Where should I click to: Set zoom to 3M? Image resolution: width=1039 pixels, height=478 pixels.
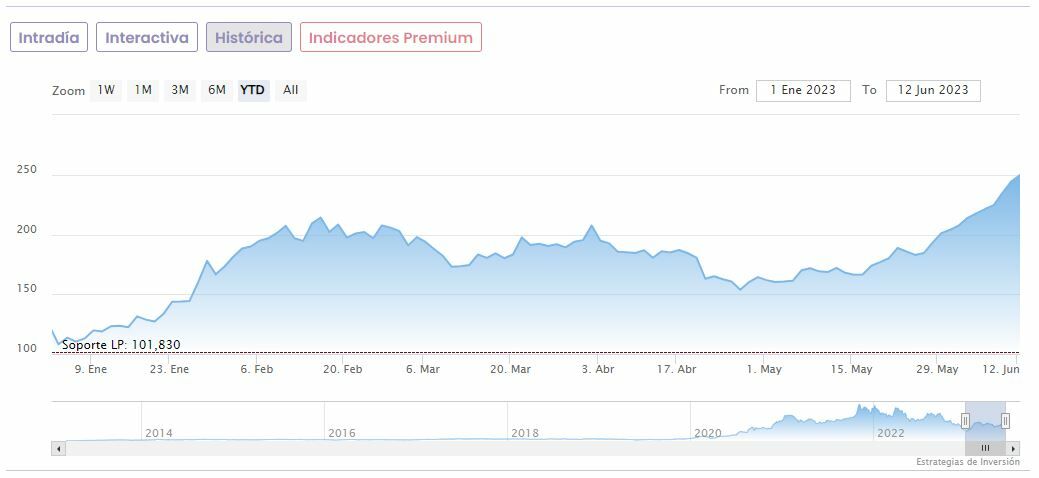click(x=180, y=90)
